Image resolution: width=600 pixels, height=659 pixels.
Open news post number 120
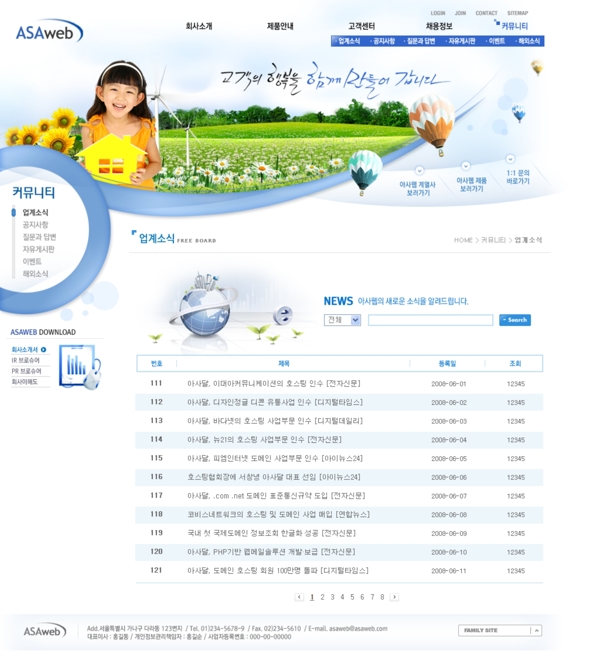[x=271, y=551]
